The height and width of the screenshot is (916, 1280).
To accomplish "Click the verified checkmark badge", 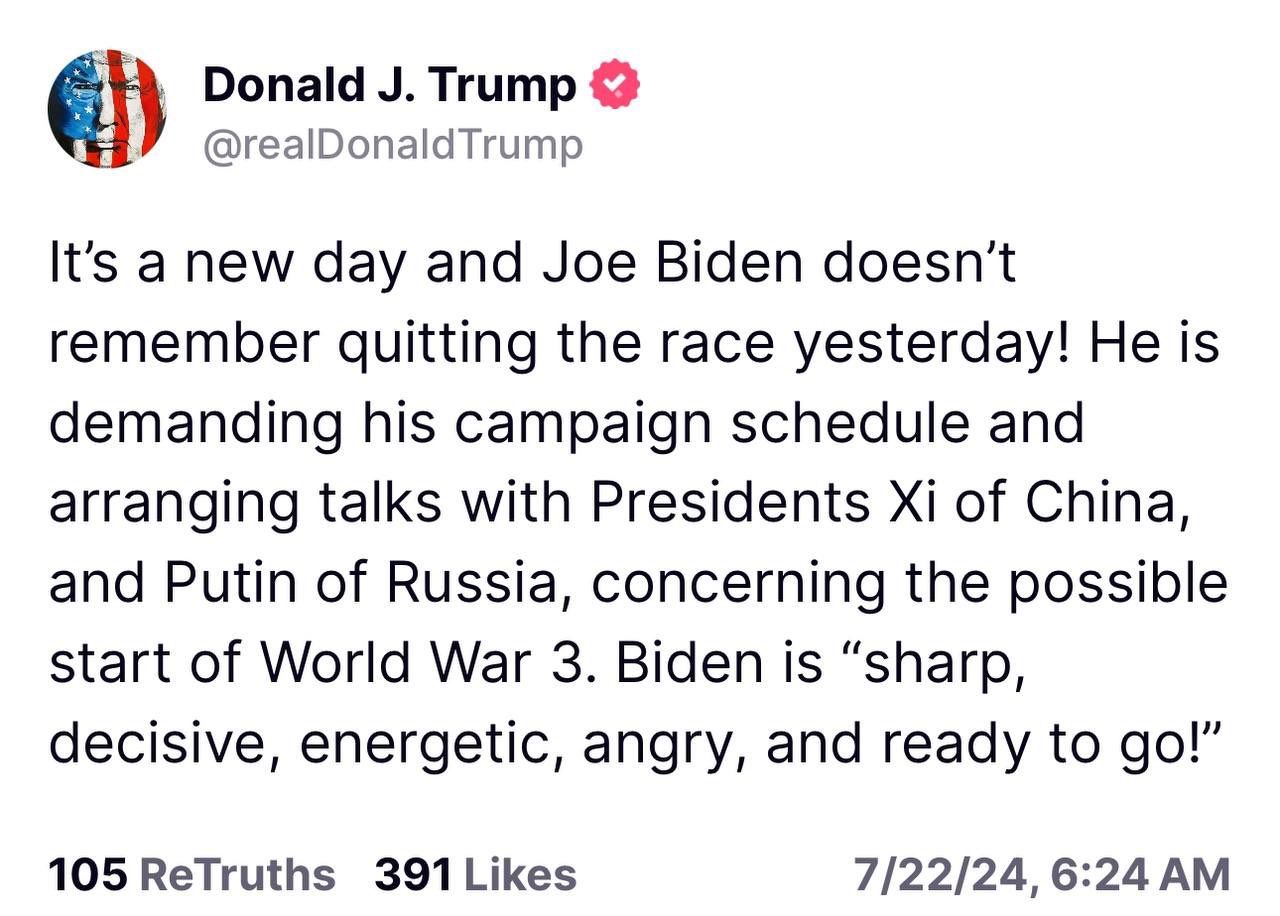I will (x=616, y=87).
